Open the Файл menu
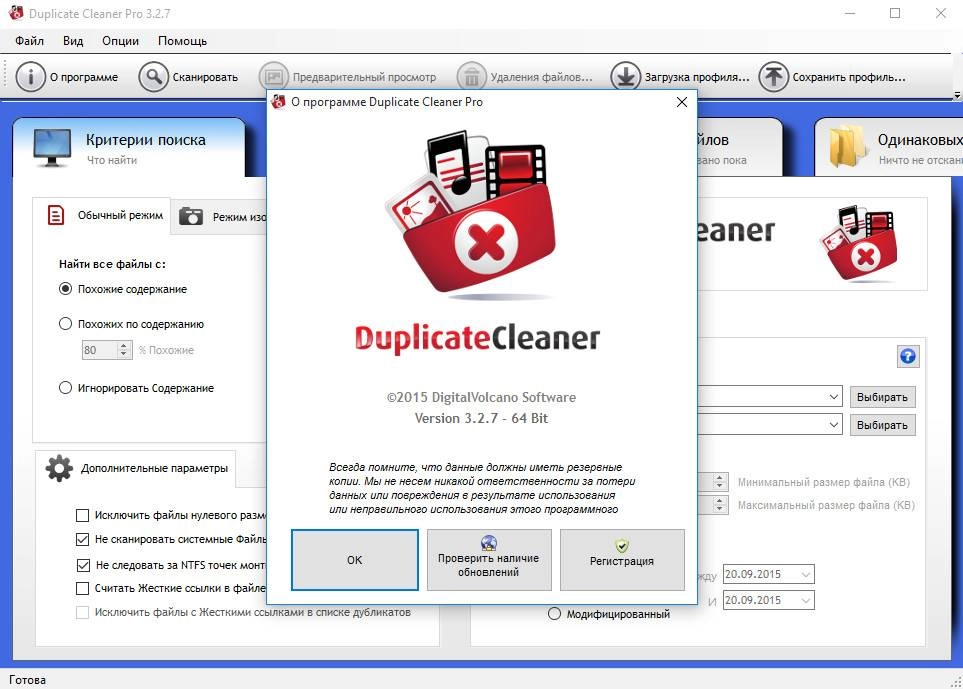 (29, 41)
